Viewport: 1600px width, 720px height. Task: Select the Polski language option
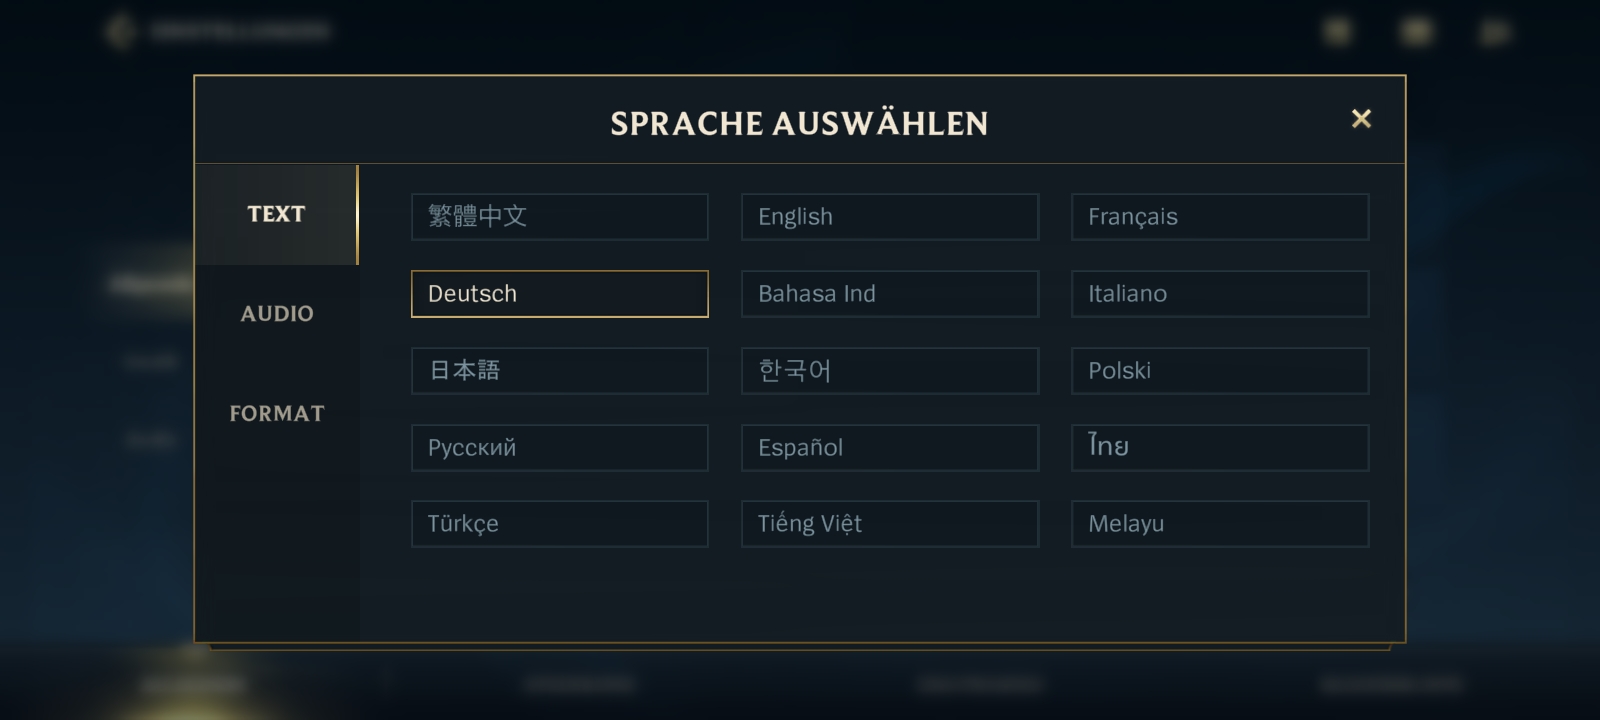(x=1219, y=371)
